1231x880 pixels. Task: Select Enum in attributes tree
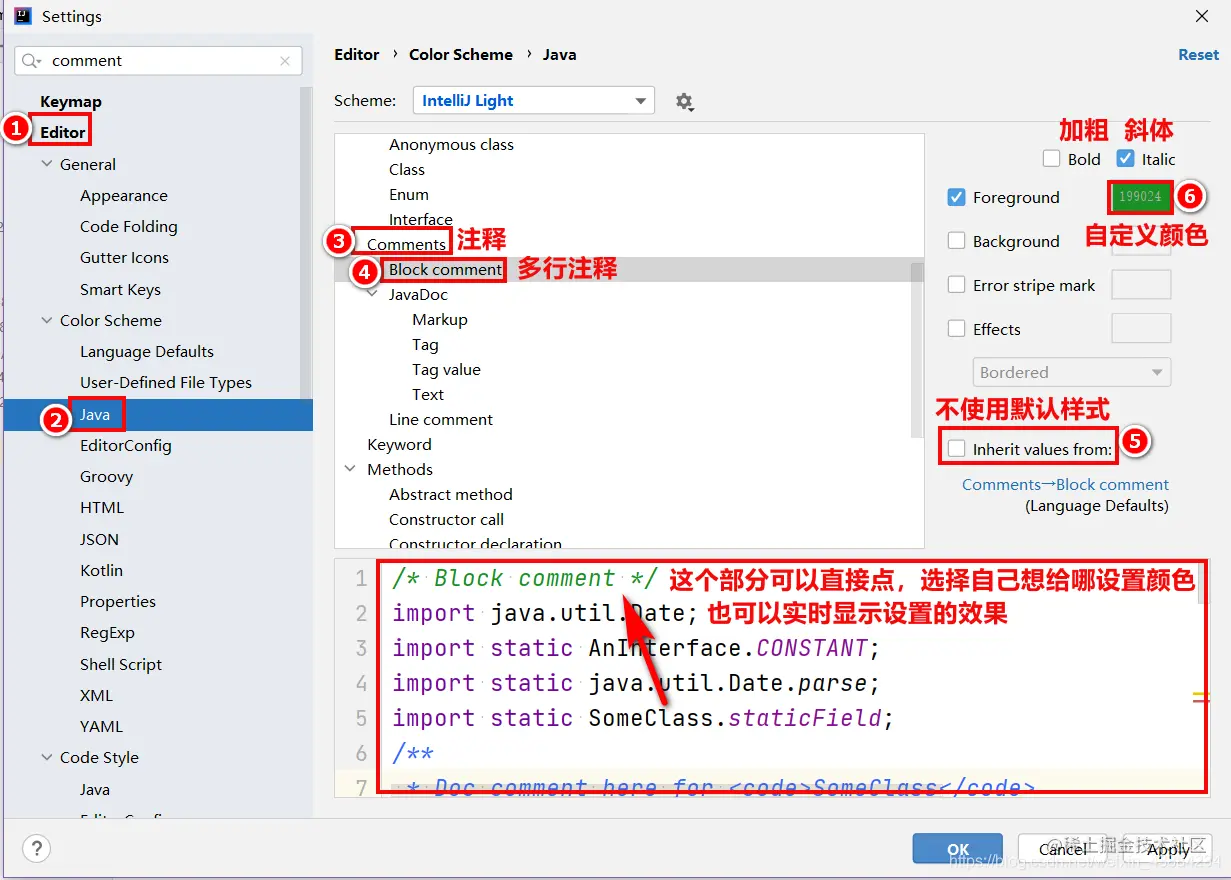click(409, 195)
